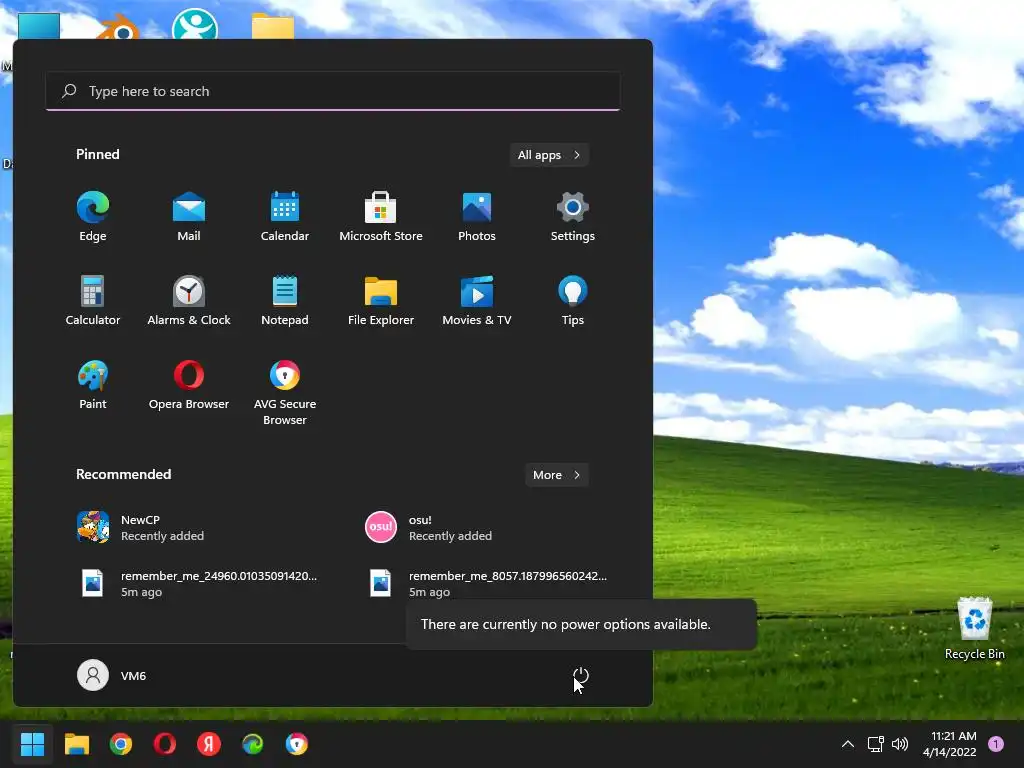Open Edge Dev from the taskbar

253,744
